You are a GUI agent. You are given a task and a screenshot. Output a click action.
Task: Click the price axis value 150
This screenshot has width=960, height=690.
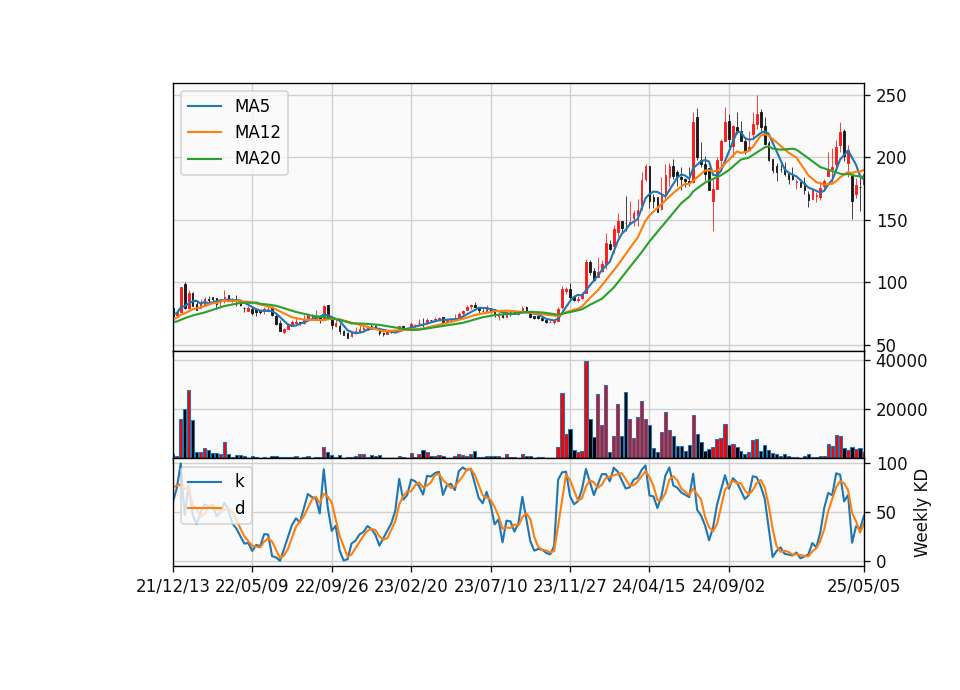[891, 221]
